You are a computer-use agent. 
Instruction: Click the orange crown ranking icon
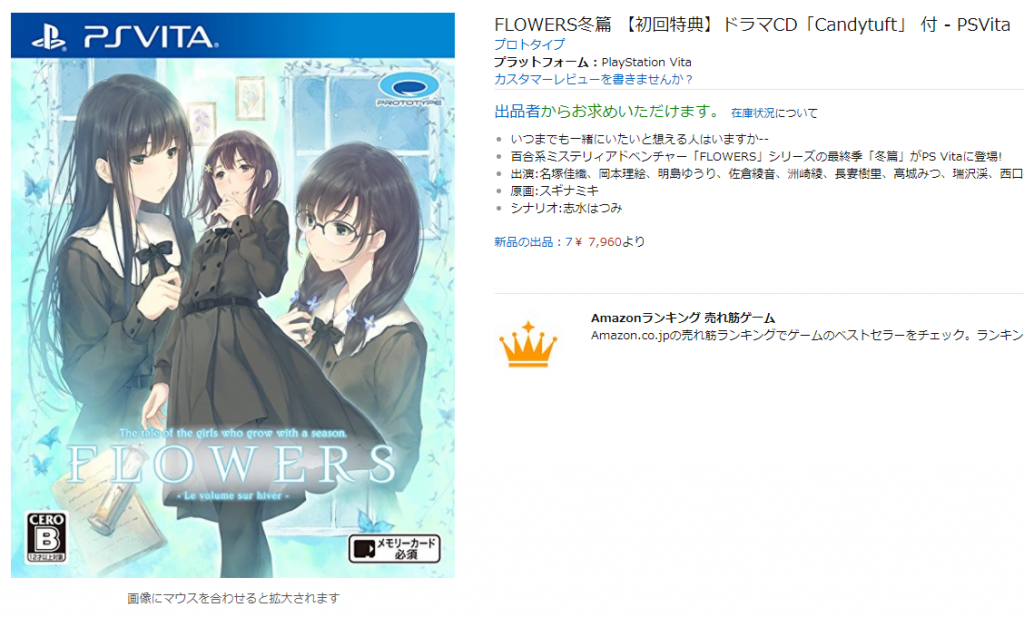pyautogui.click(x=528, y=344)
